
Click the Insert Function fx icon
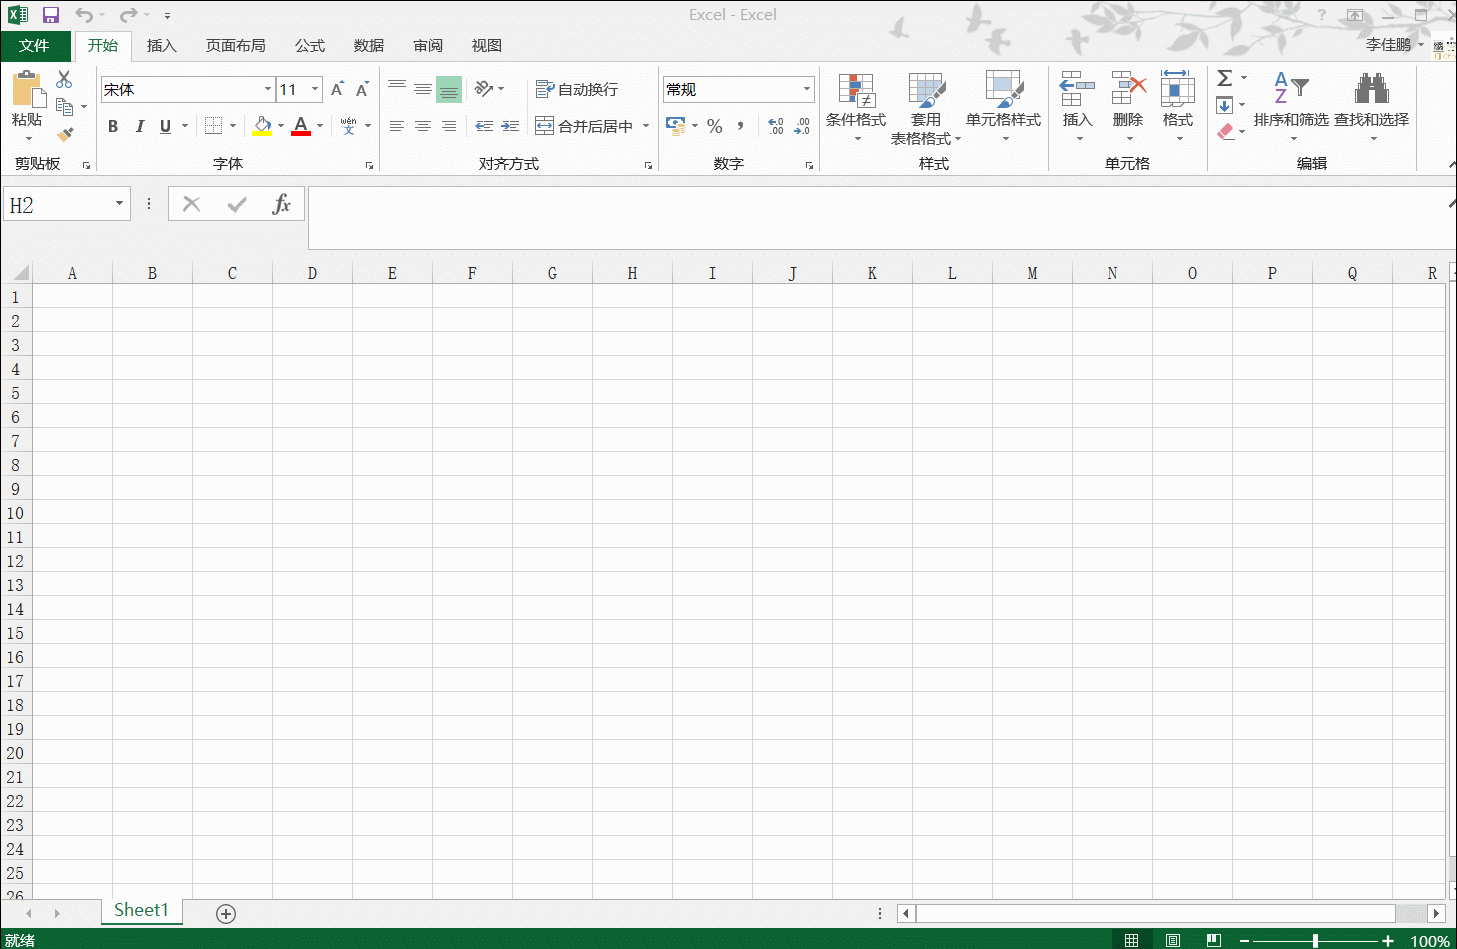[281, 204]
